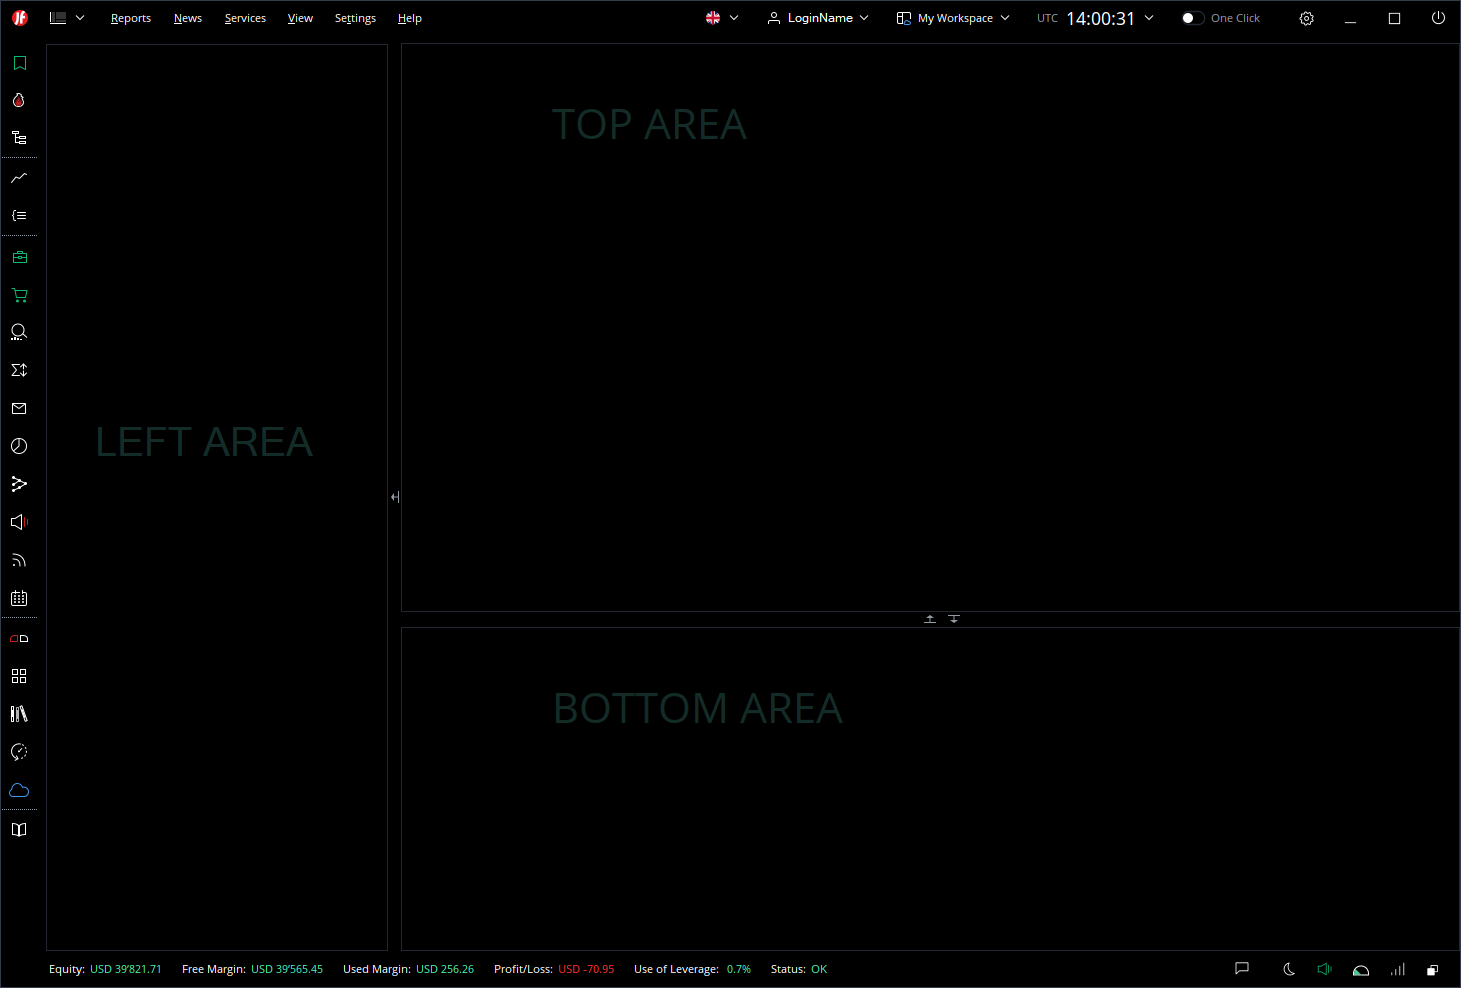Viewport: 1461px width, 988px height.
Task: Open the chart line icon in sidebar
Action: point(19,178)
